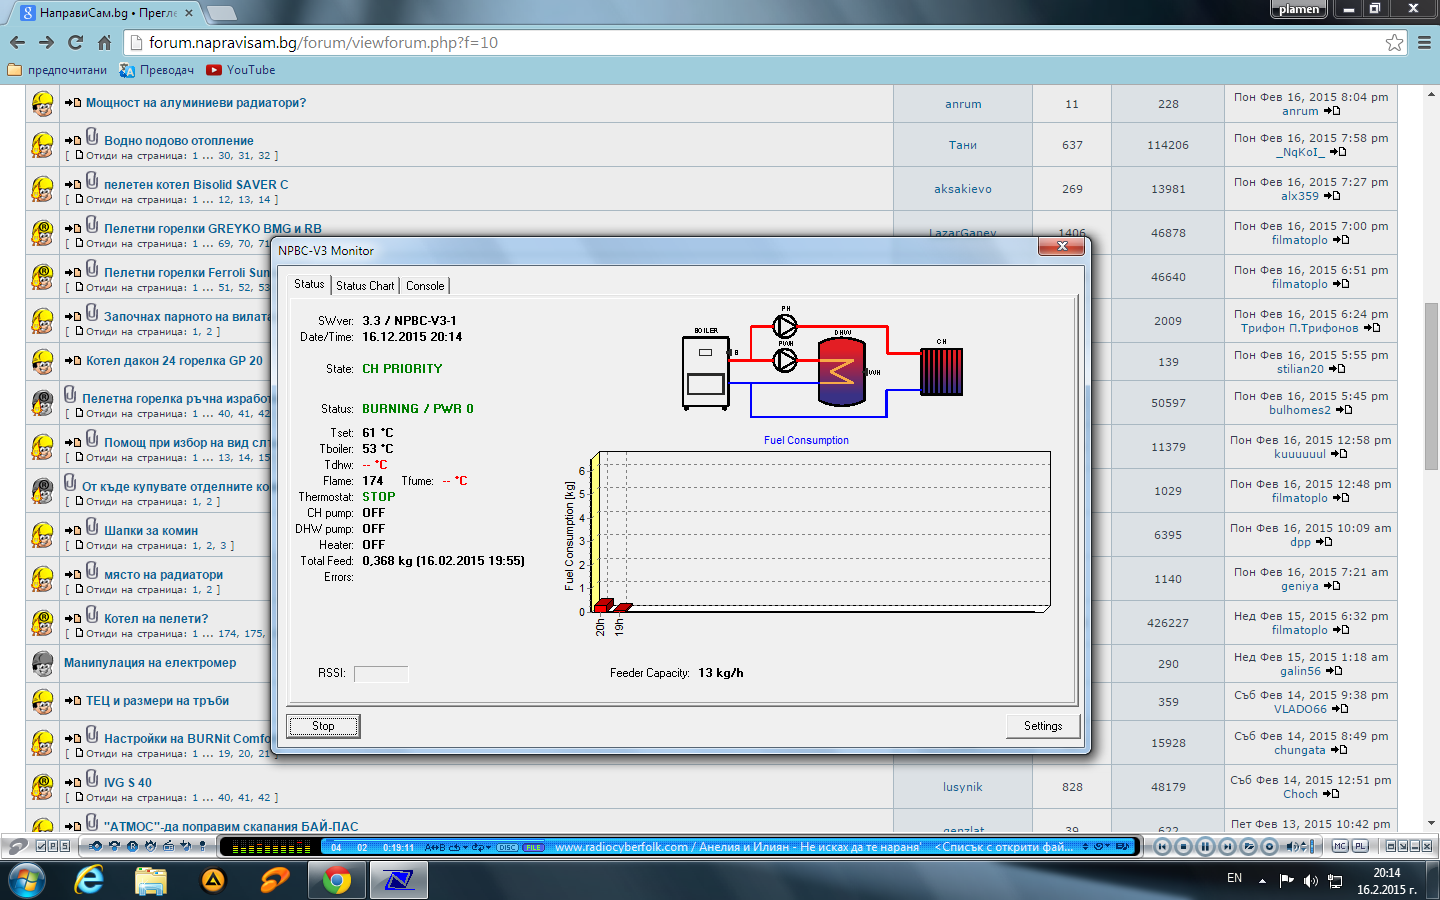This screenshot has width=1440, height=900.
Task: Click the record button in media bar
Action: (1269, 846)
